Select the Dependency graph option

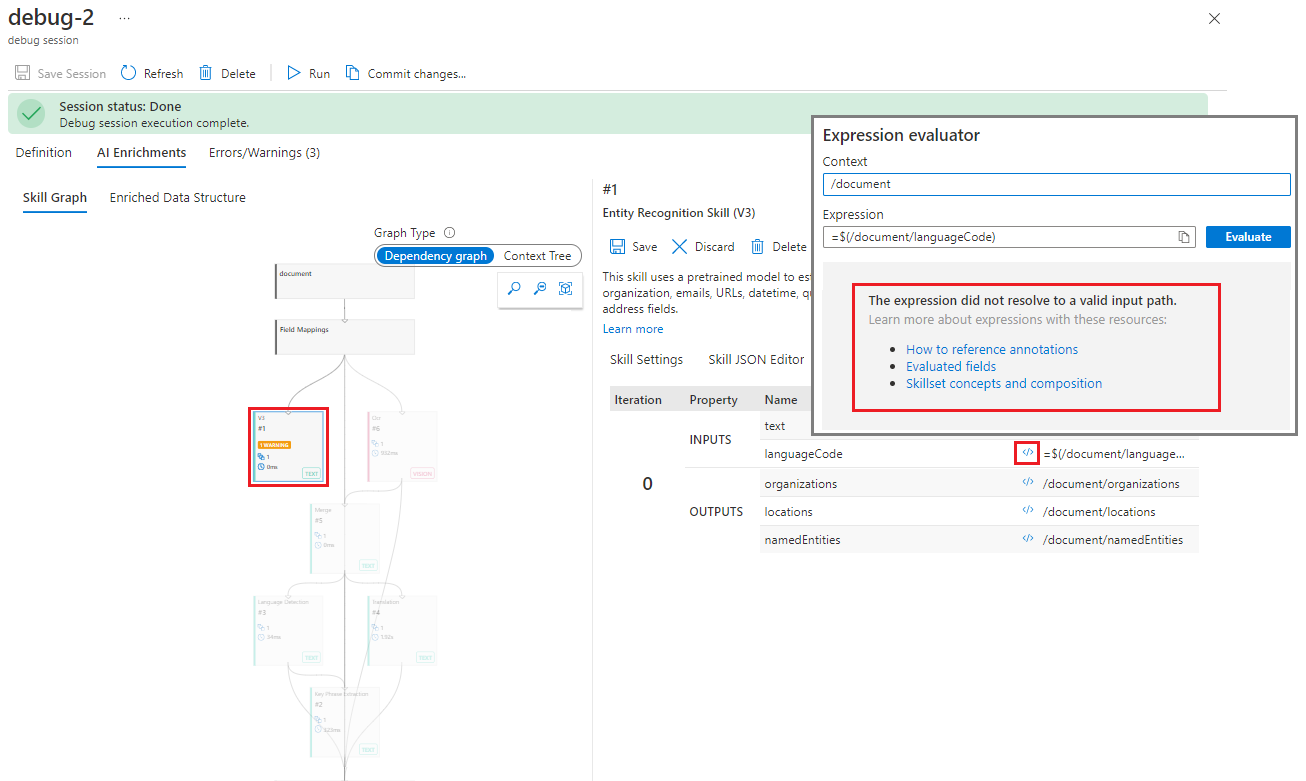(x=435, y=256)
